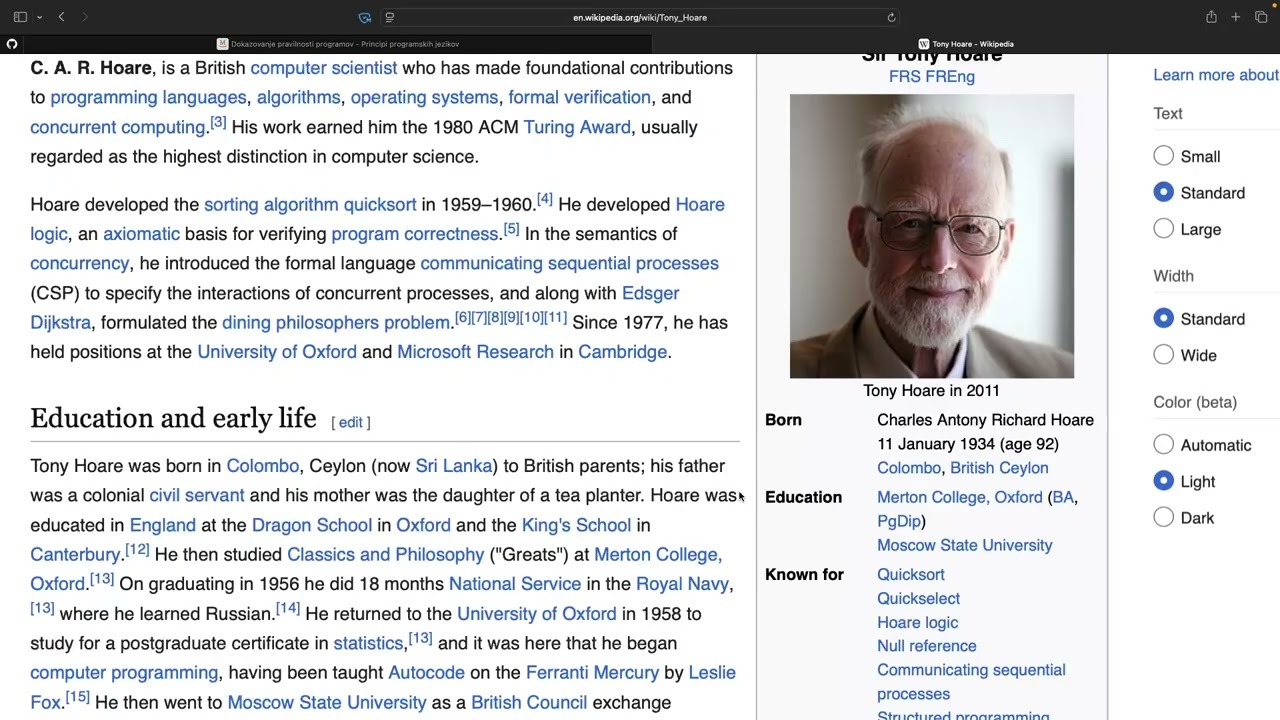Screen dimensions: 1280x720
Task: Select Standard text size
Action: pyautogui.click(x=1163, y=192)
